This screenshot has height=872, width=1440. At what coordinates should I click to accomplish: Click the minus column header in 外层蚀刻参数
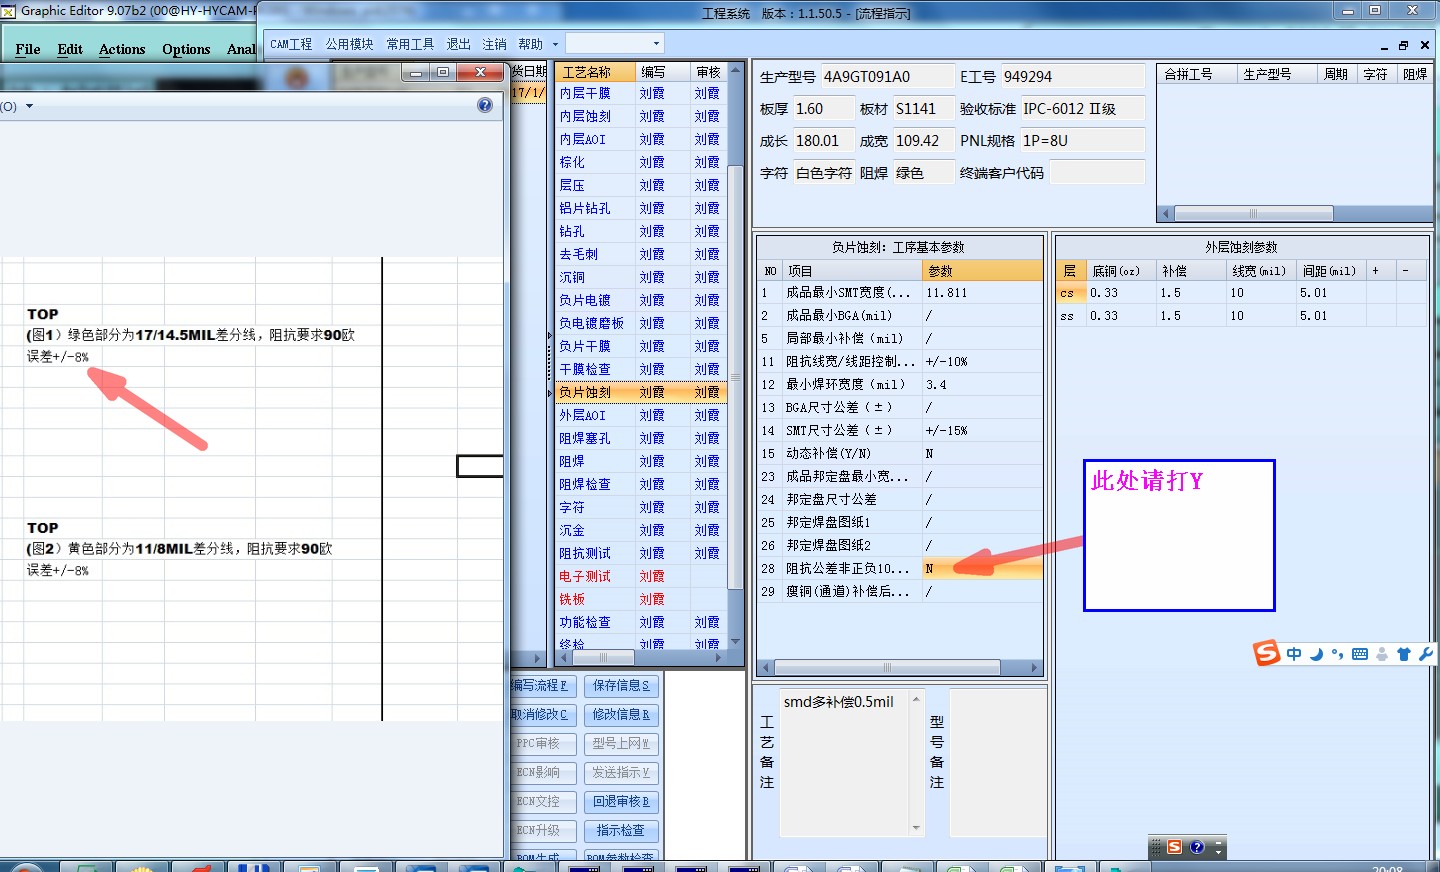pyautogui.click(x=1411, y=270)
